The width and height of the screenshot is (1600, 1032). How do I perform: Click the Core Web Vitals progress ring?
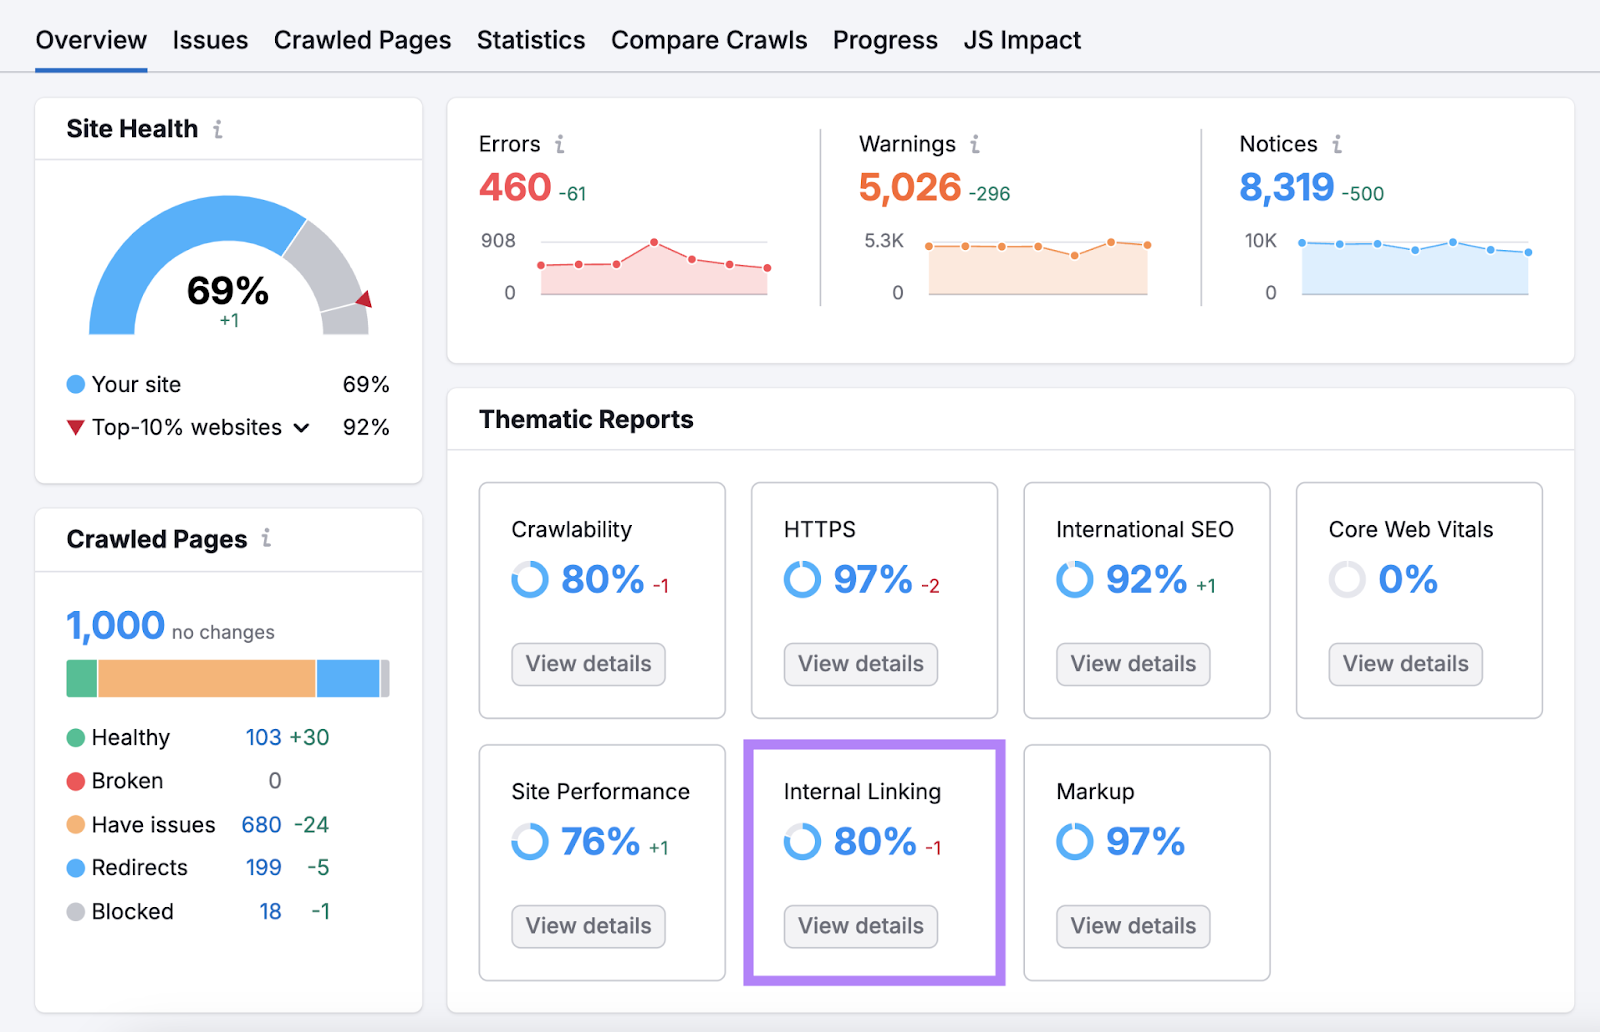1346,580
